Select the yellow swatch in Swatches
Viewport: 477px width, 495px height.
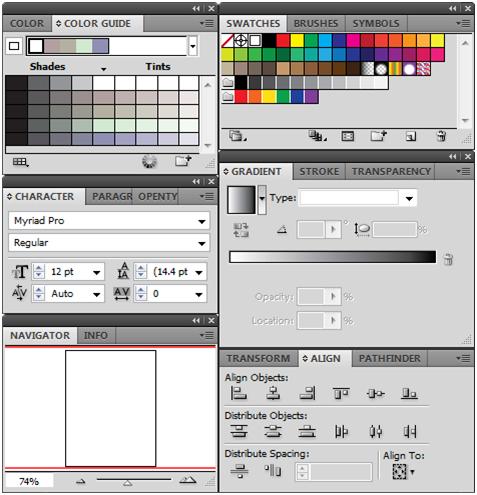(x=297, y=41)
